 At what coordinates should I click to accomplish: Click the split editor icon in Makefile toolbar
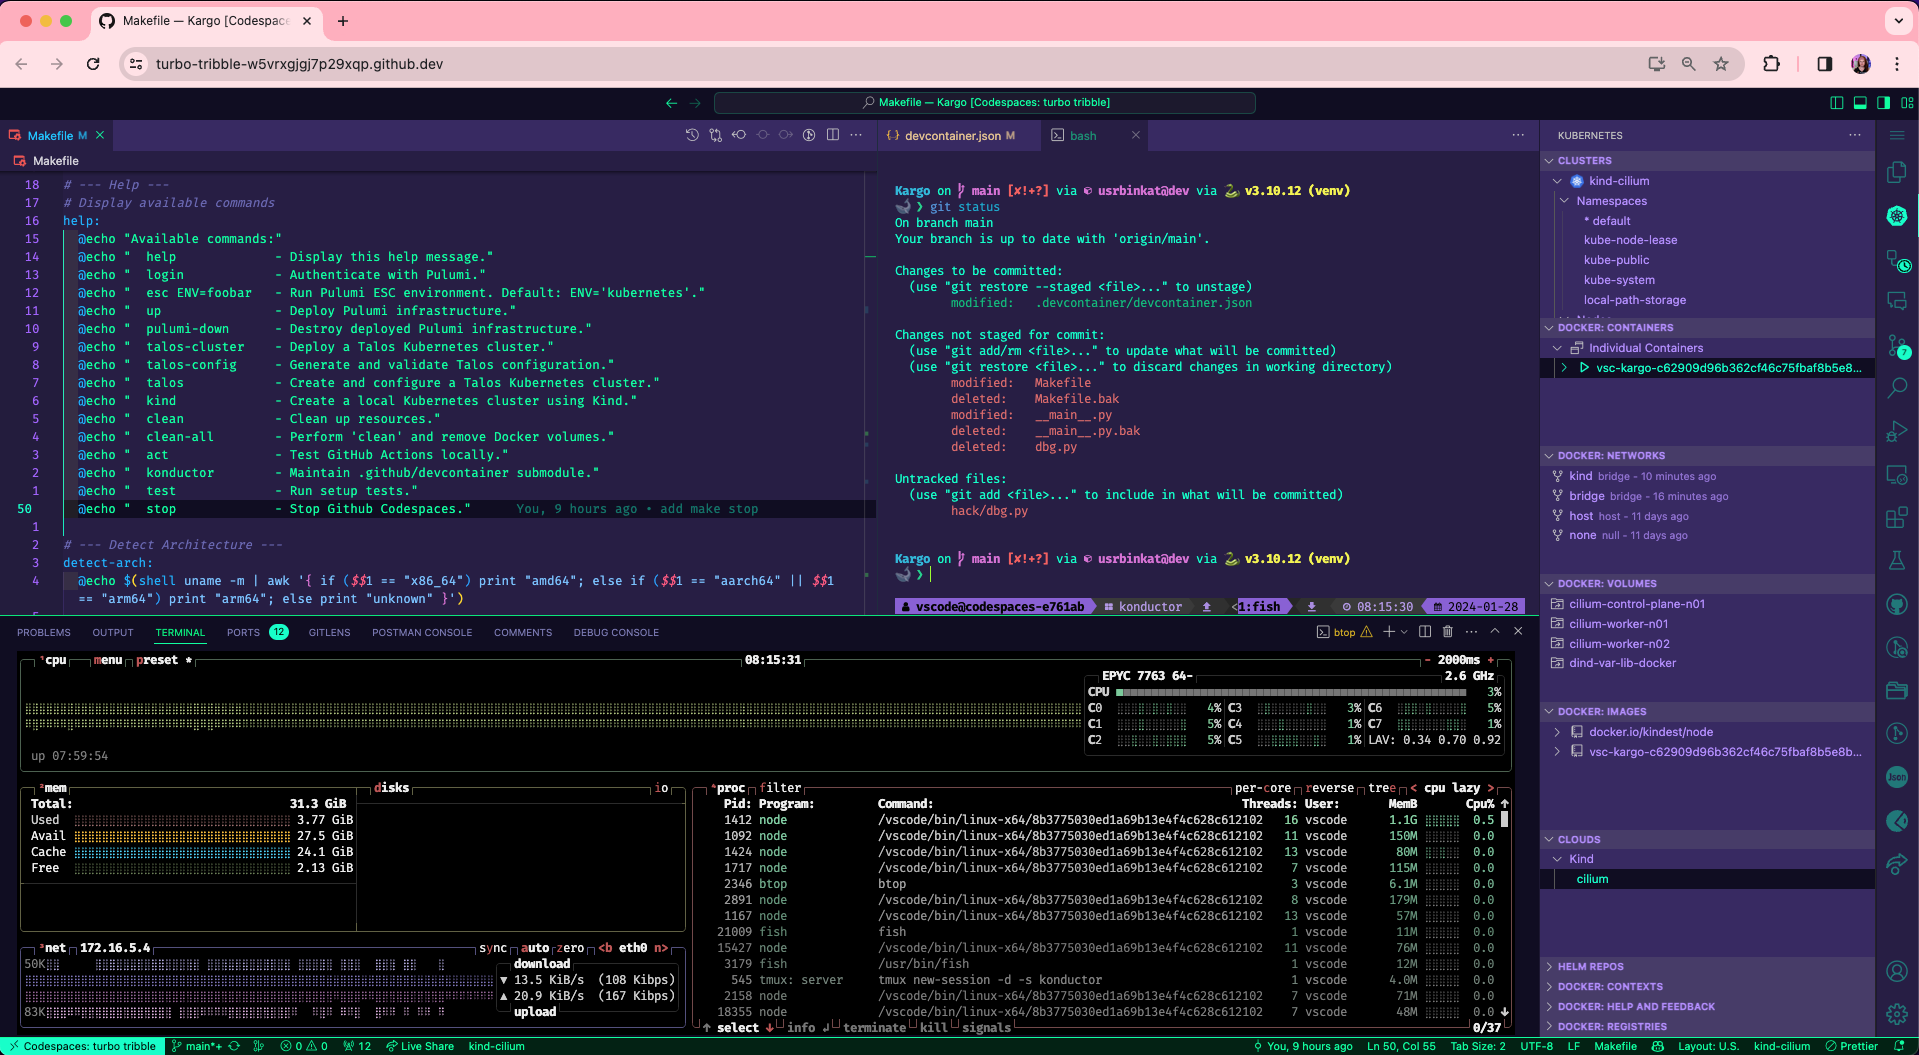point(833,135)
